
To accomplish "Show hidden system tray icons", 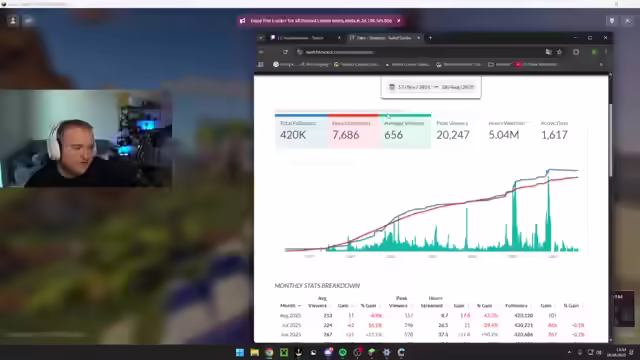I will (569, 352).
